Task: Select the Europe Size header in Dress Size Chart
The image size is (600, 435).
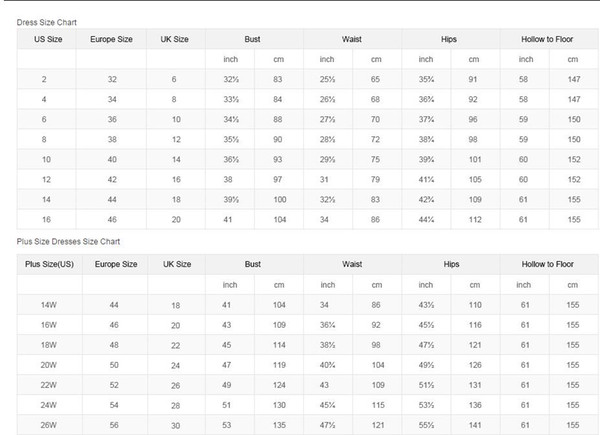Action: (x=111, y=39)
